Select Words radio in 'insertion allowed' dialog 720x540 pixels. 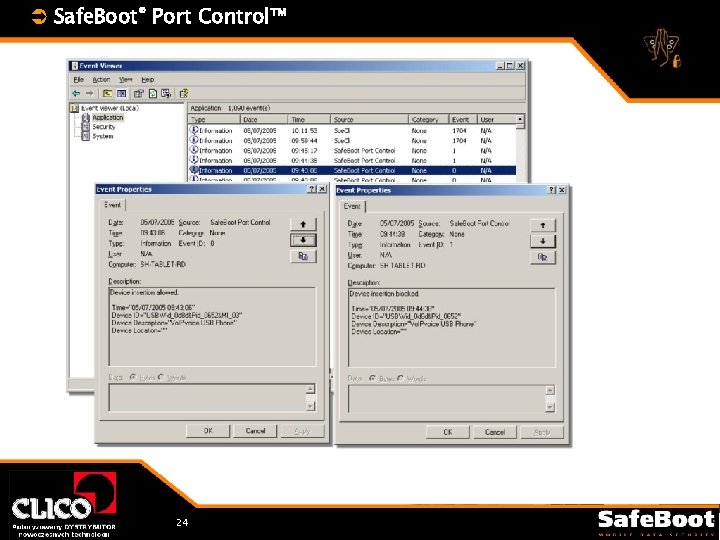[161, 377]
